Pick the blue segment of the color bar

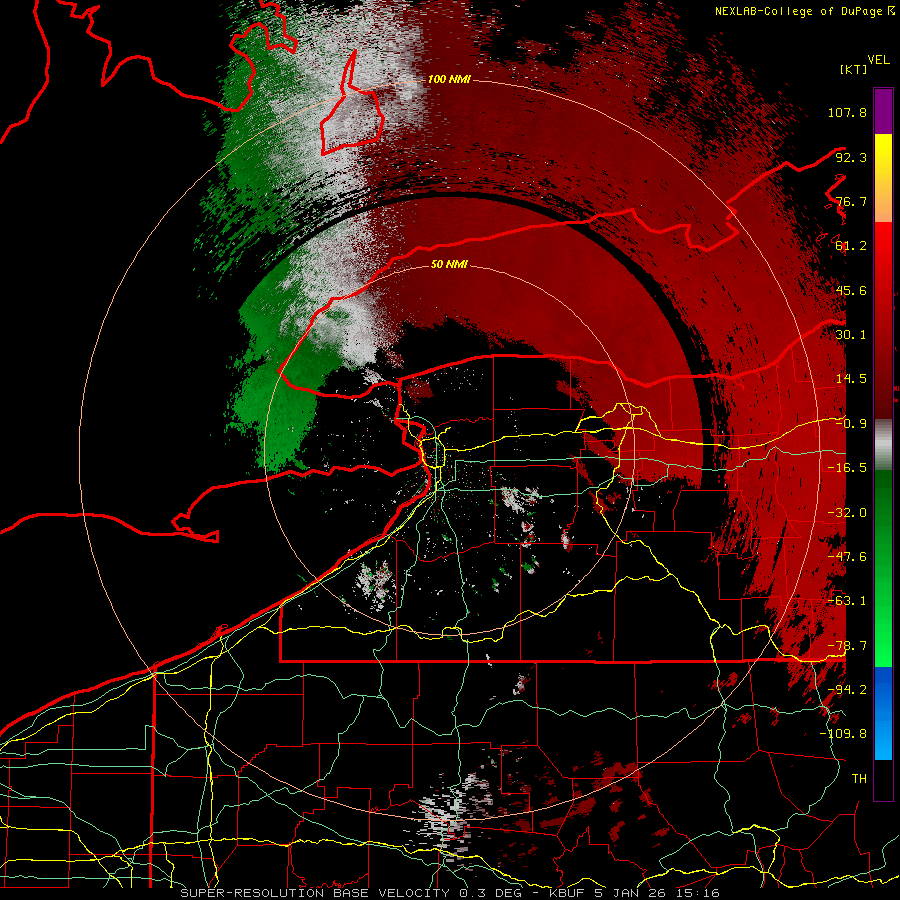883,713
